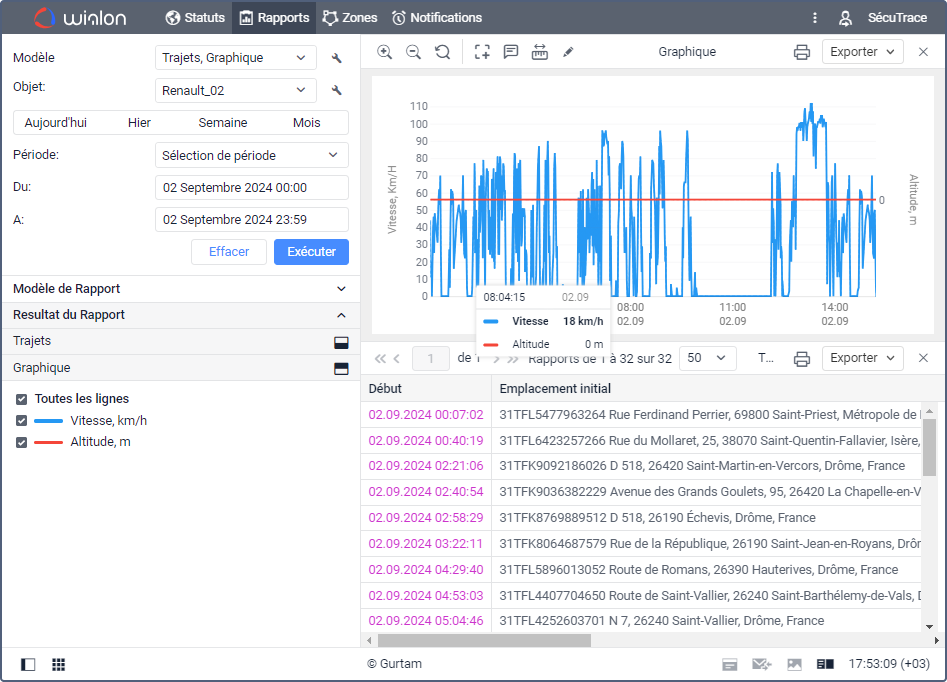Open the Période selection dropdown
947x682 pixels.
[x=251, y=155]
